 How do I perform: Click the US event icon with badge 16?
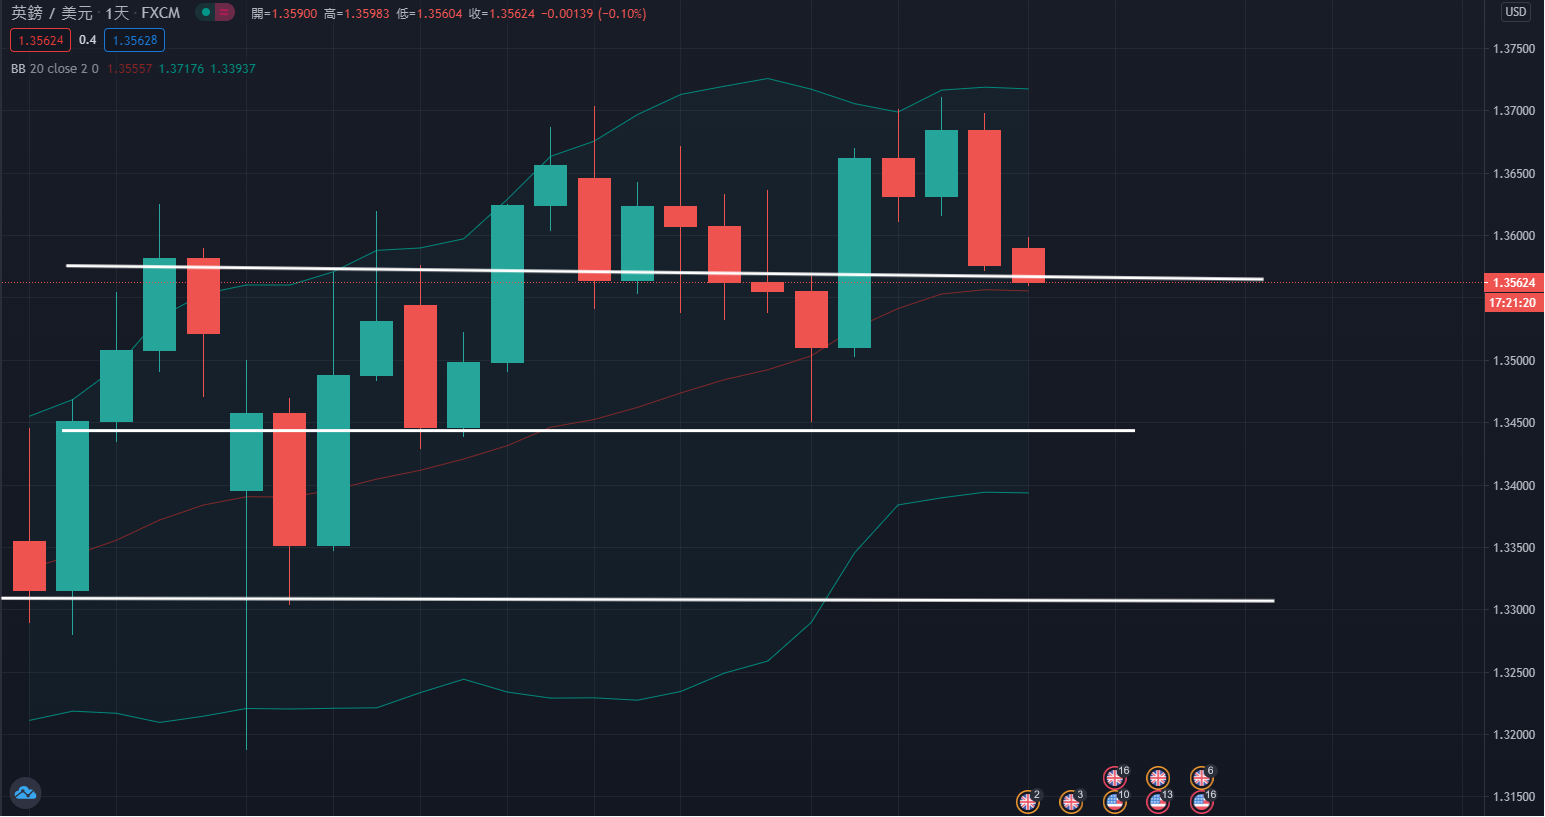point(1201,801)
